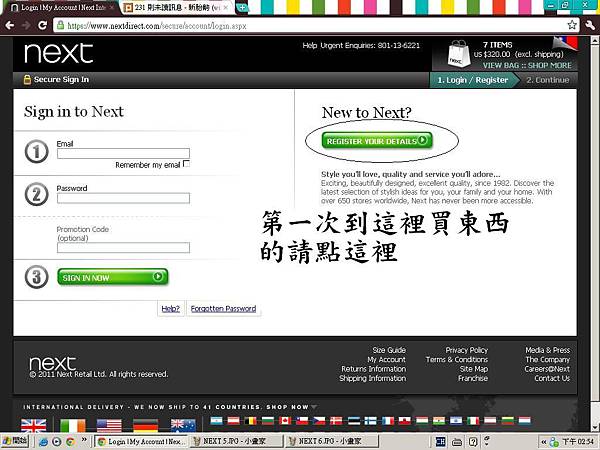Click the Next logo in the header
Screen dimensions: 600x450
click(59, 53)
